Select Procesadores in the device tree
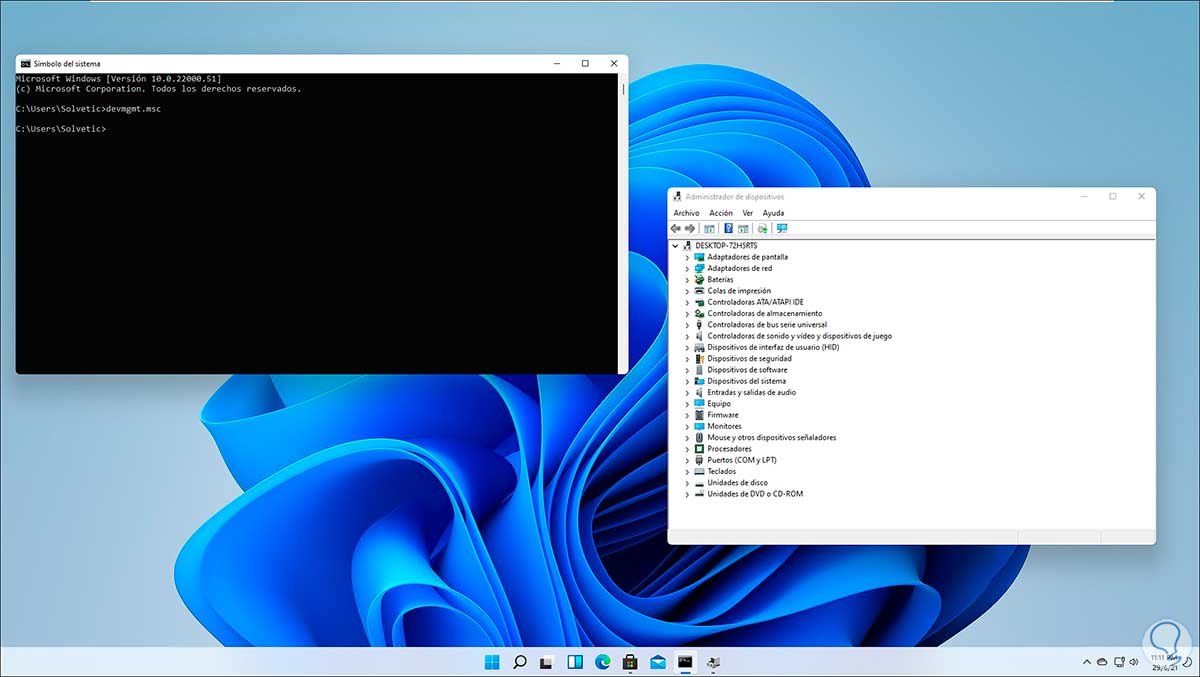Viewport: 1200px width, 677px height. (729, 449)
